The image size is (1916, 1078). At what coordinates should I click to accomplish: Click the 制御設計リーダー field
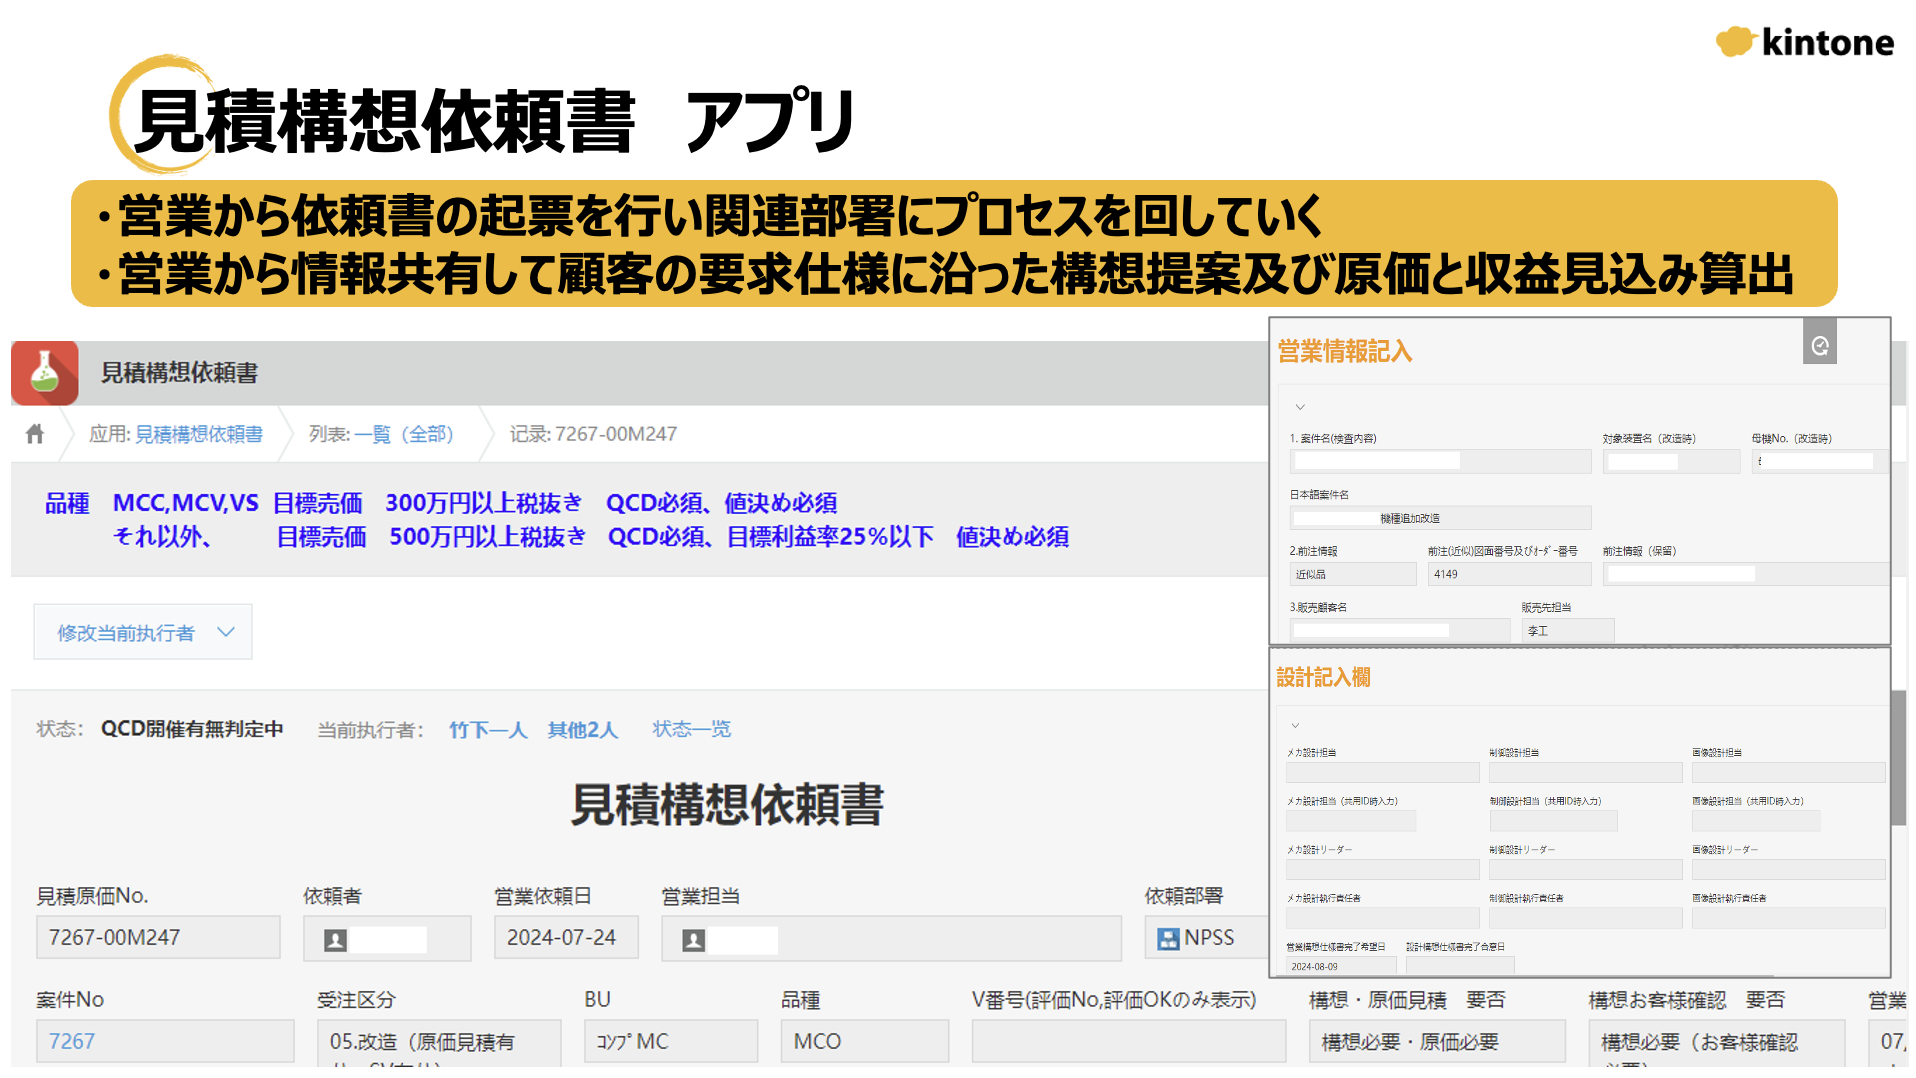(1585, 869)
